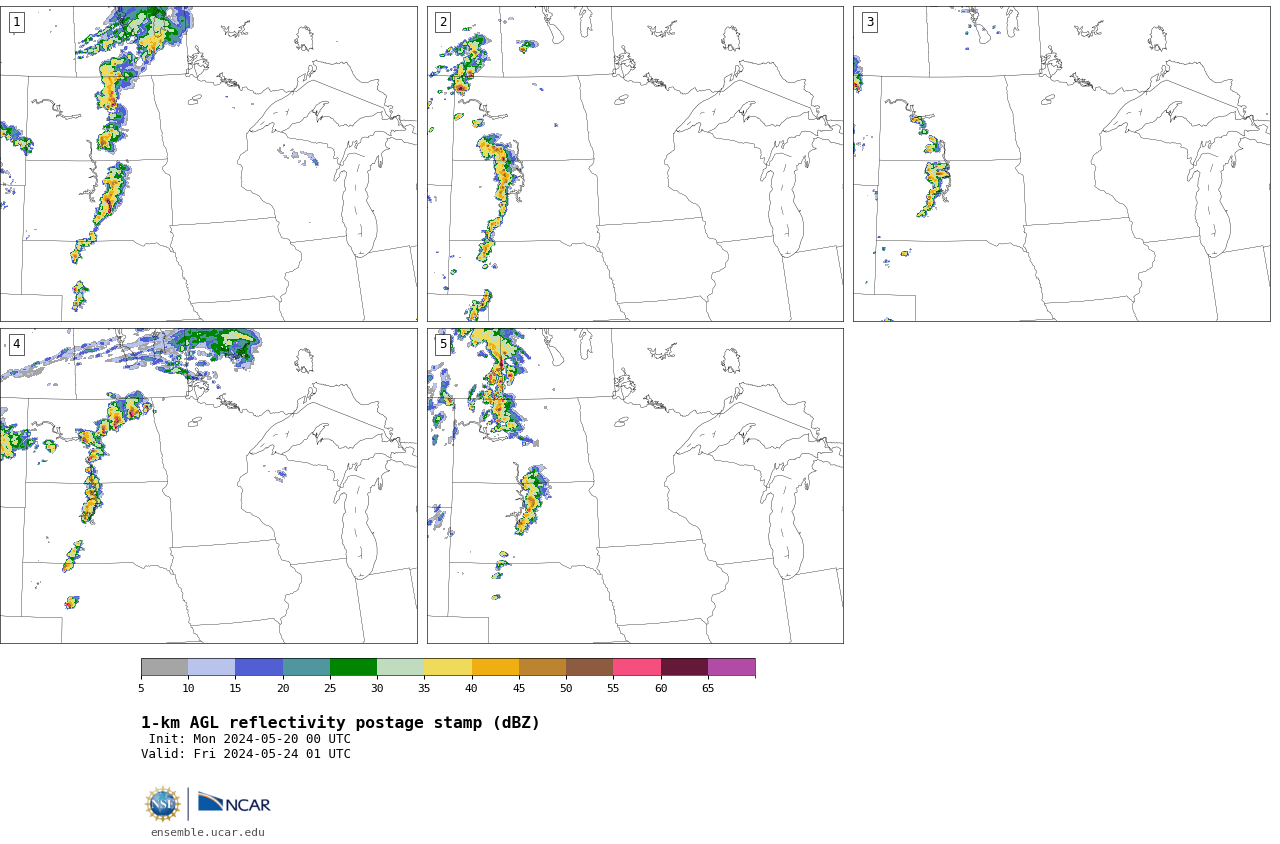Click the purple 65+ dBZ swatch

click(731, 667)
